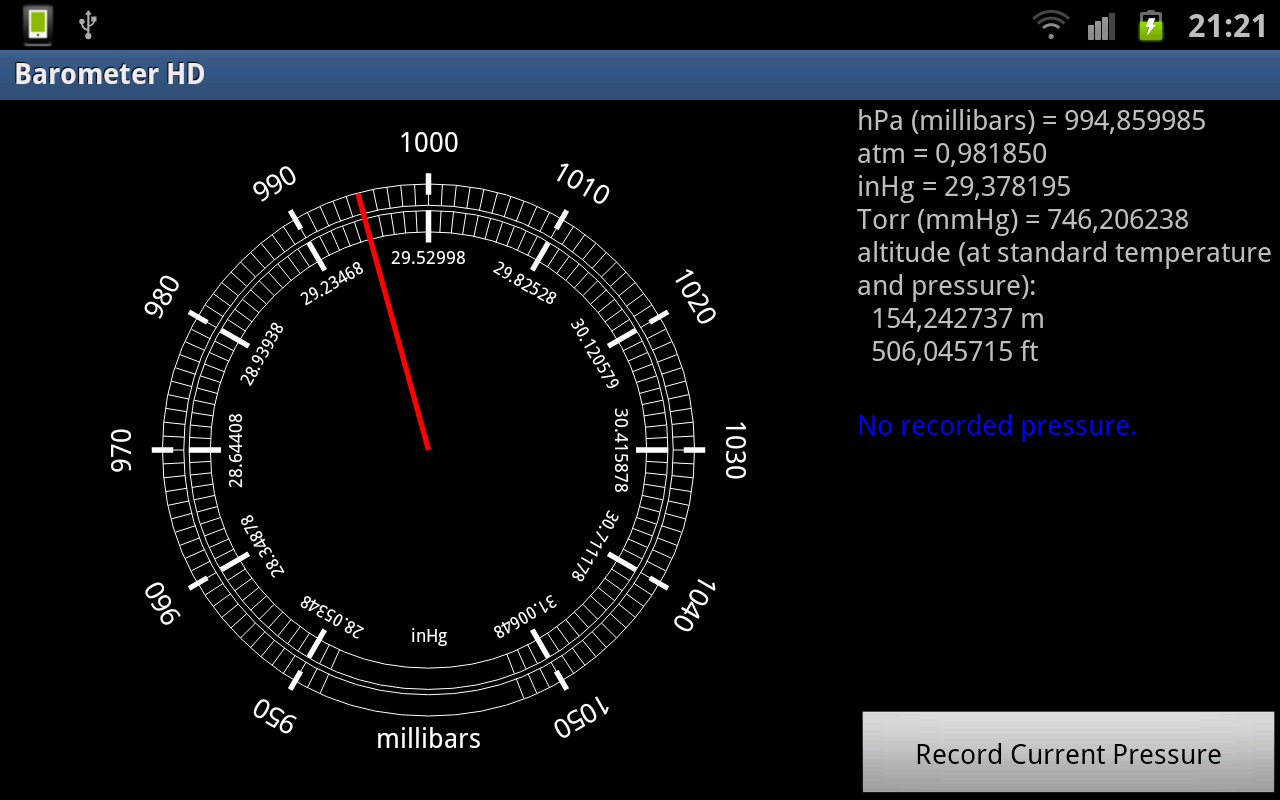Tap the 990 label on the dial
This screenshot has width=1280, height=800.
pyautogui.click(x=275, y=184)
